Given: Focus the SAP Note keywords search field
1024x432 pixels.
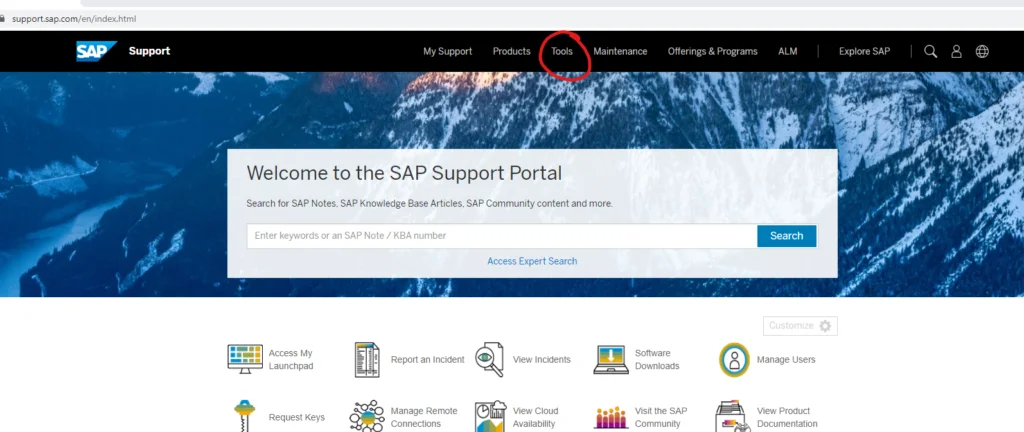Looking at the screenshot, I should pos(502,236).
